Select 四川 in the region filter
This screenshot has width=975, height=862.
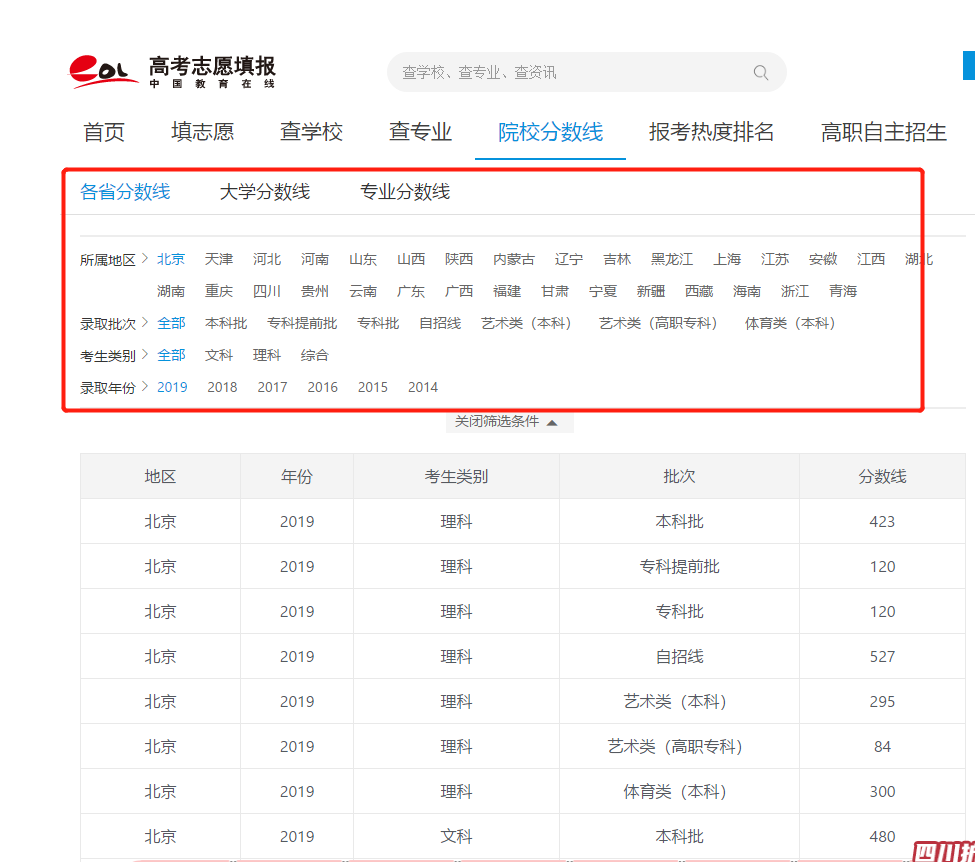(267, 291)
